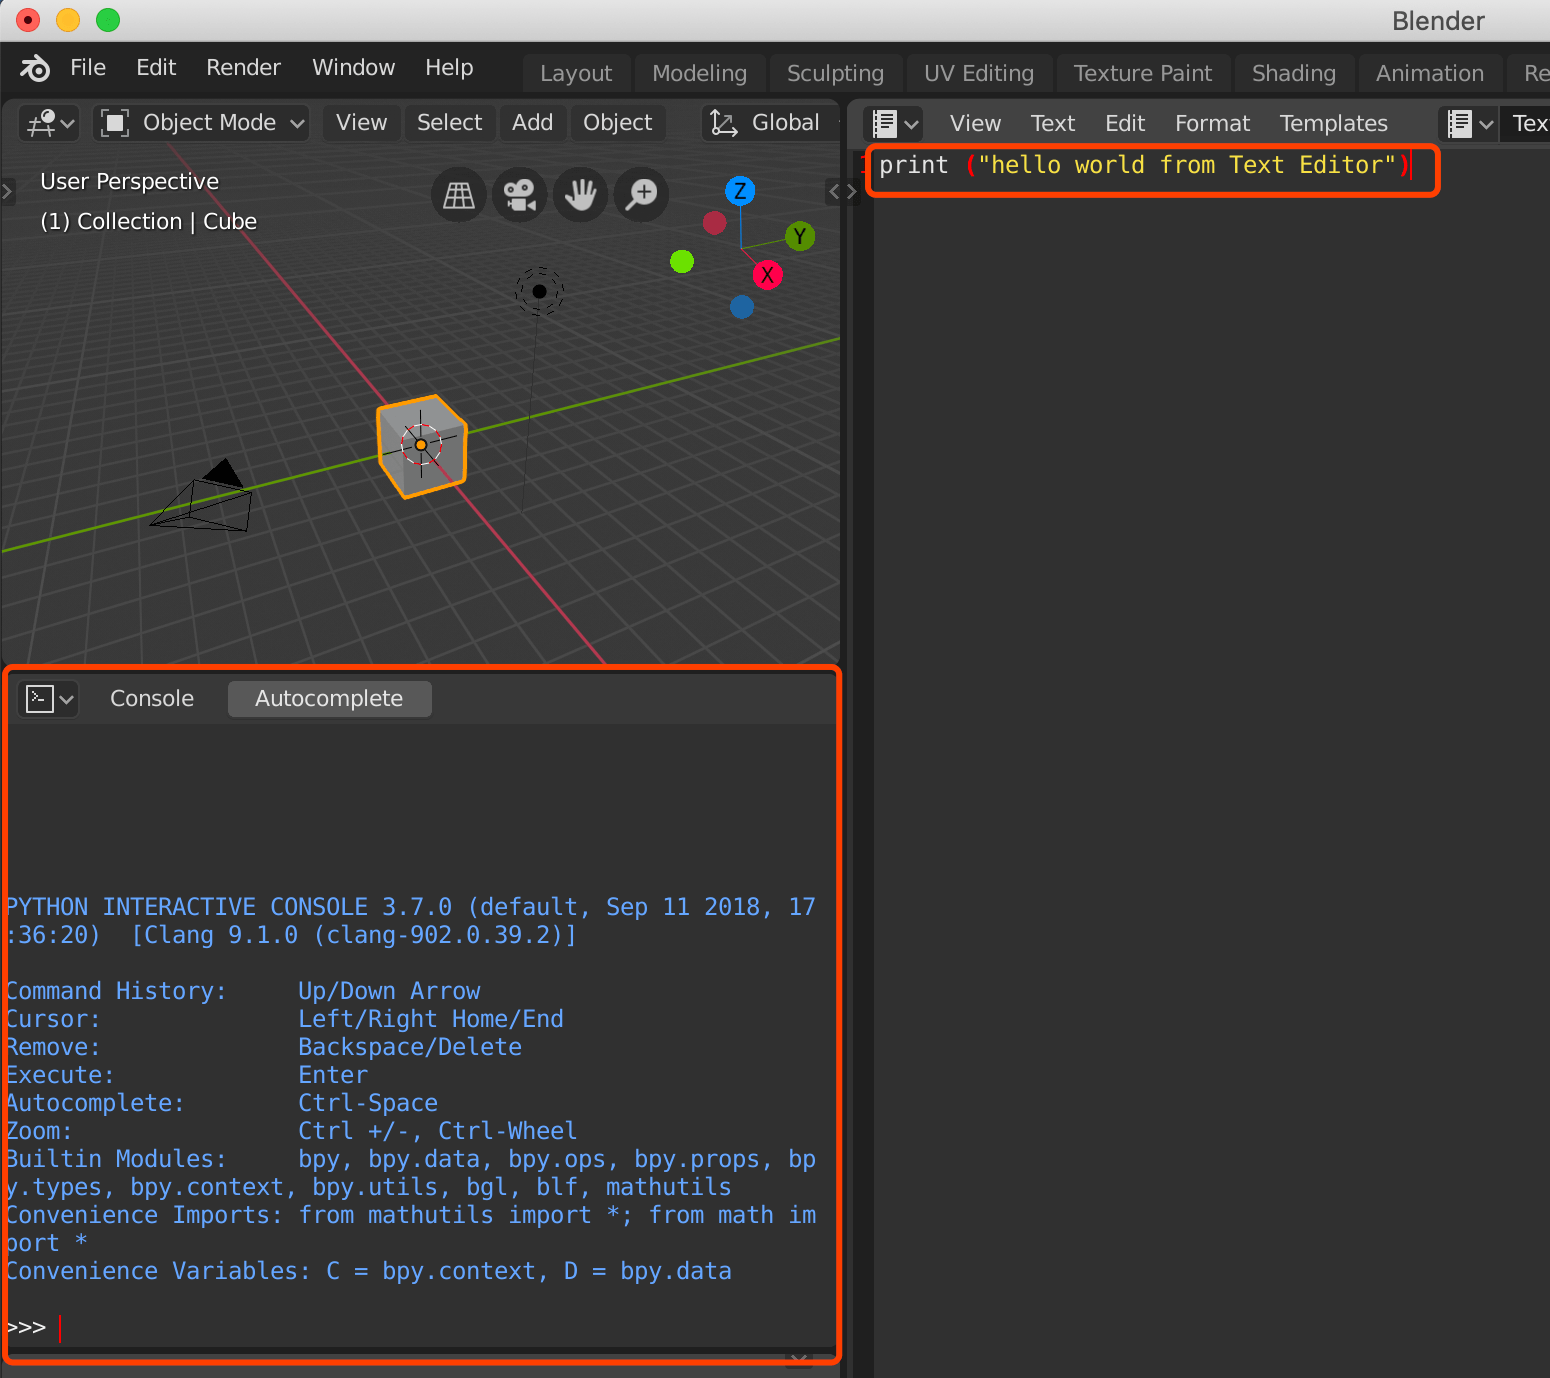This screenshot has width=1550, height=1378.
Task: Select the Cube object in the viewport
Action: coord(421,445)
